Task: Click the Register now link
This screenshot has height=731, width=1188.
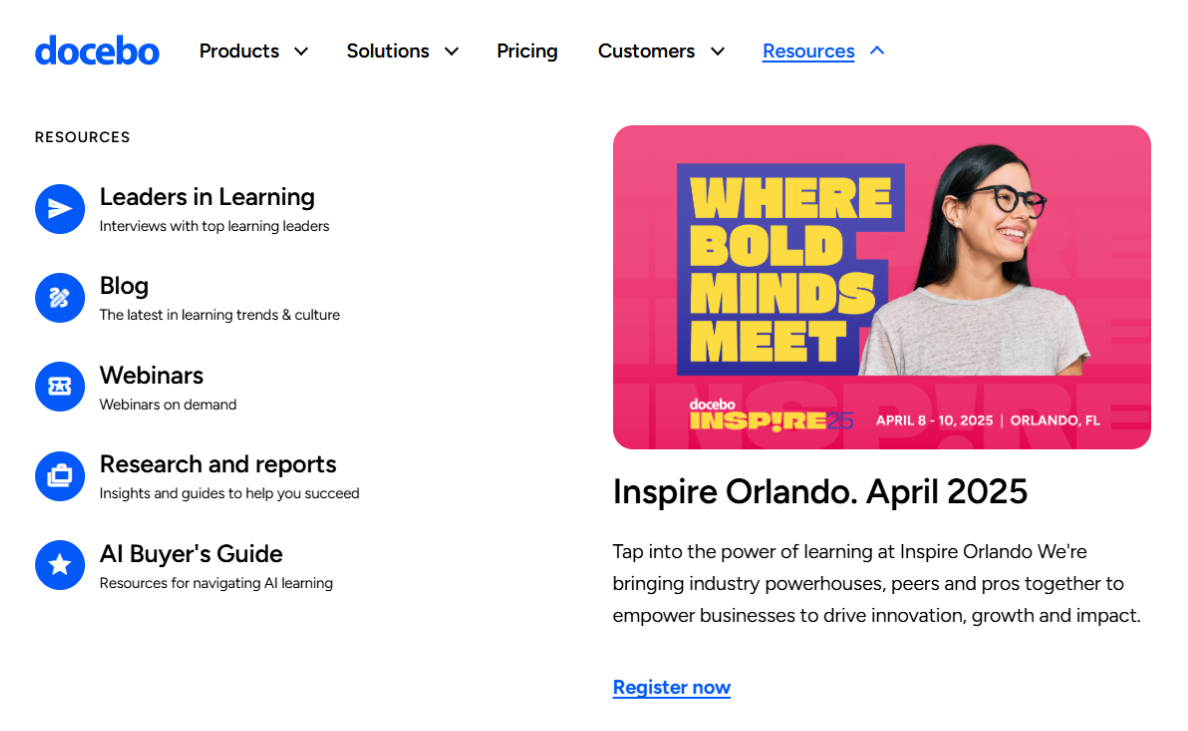Action: pyautogui.click(x=671, y=687)
